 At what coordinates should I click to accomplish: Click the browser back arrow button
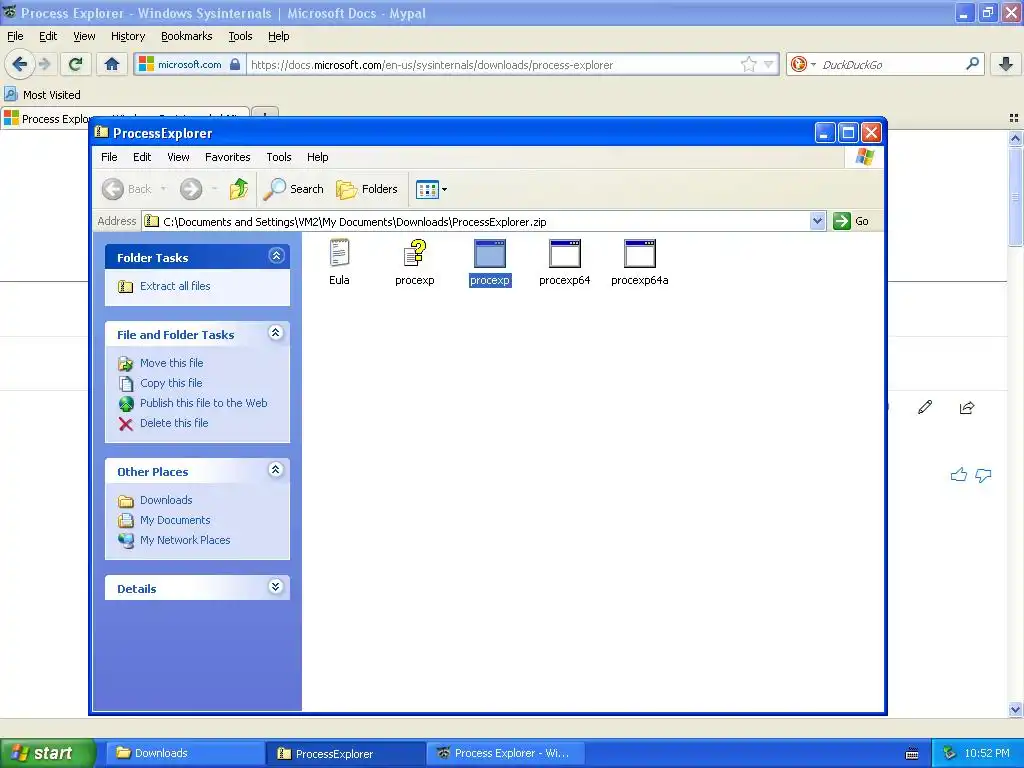pos(20,64)
